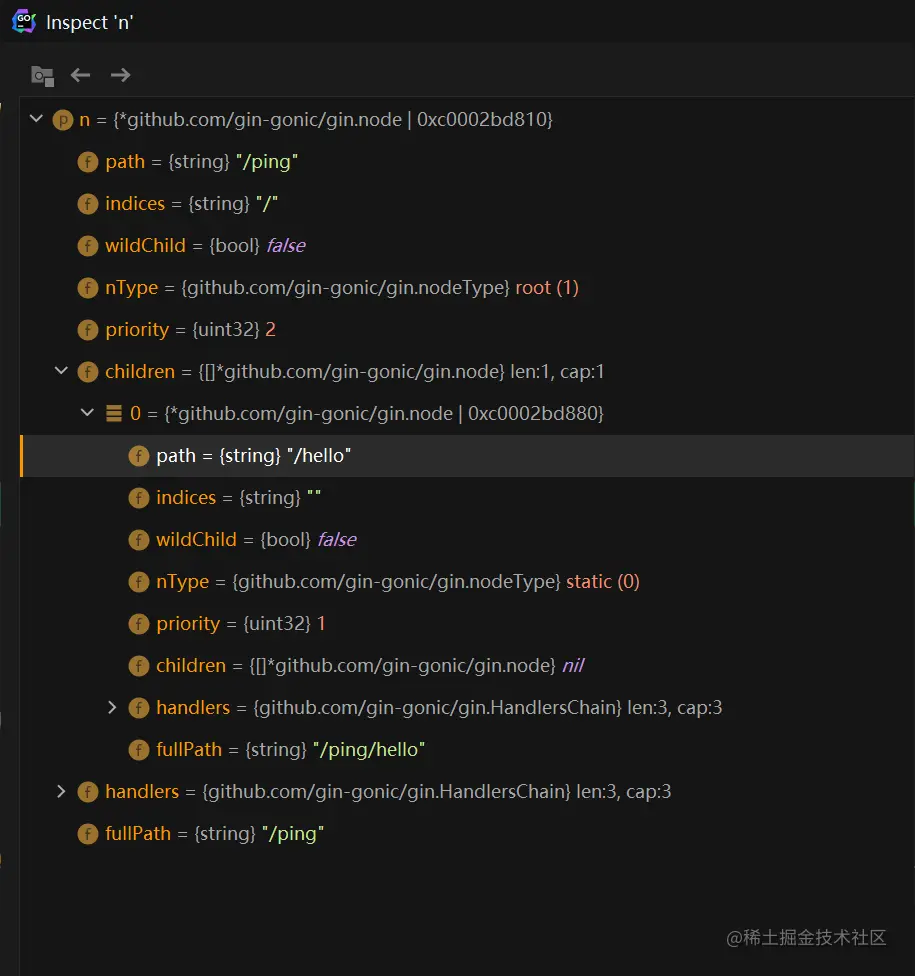Click field icon beside child wildChild false
Image resolution: width=915 pixels, height=976 pixels.
(139, 540)
